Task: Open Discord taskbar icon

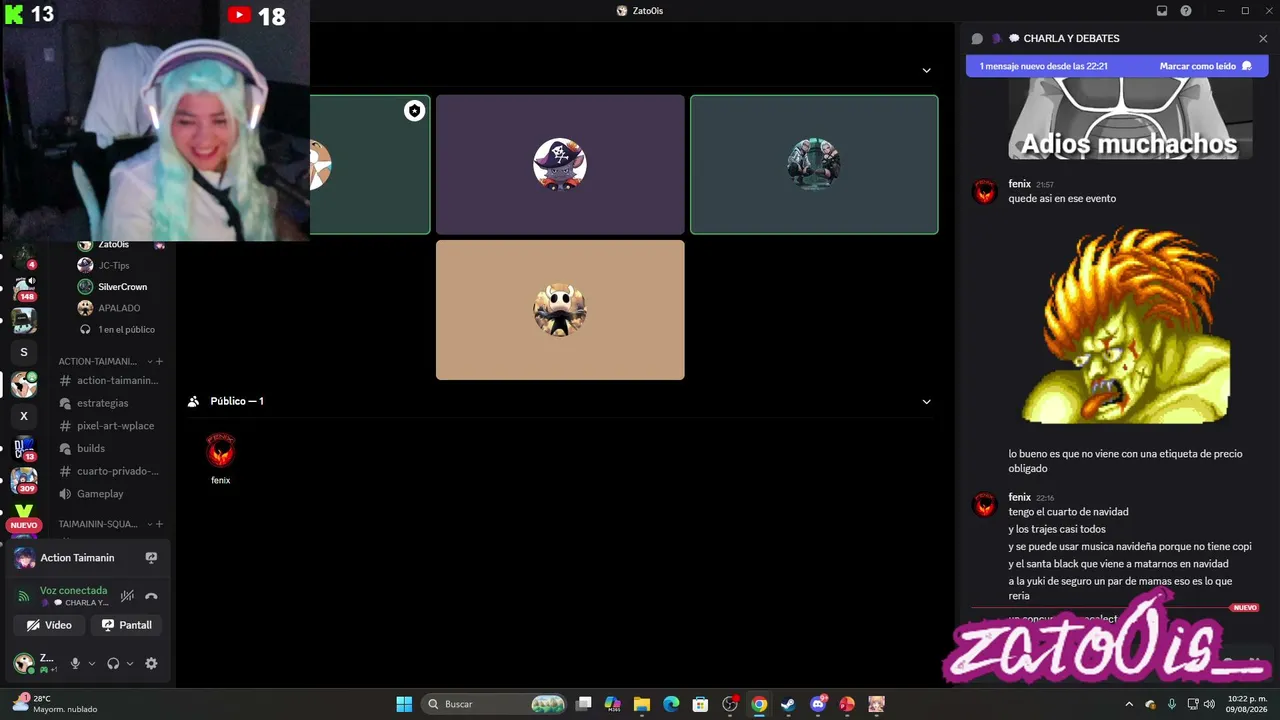Action: [818, 704]
